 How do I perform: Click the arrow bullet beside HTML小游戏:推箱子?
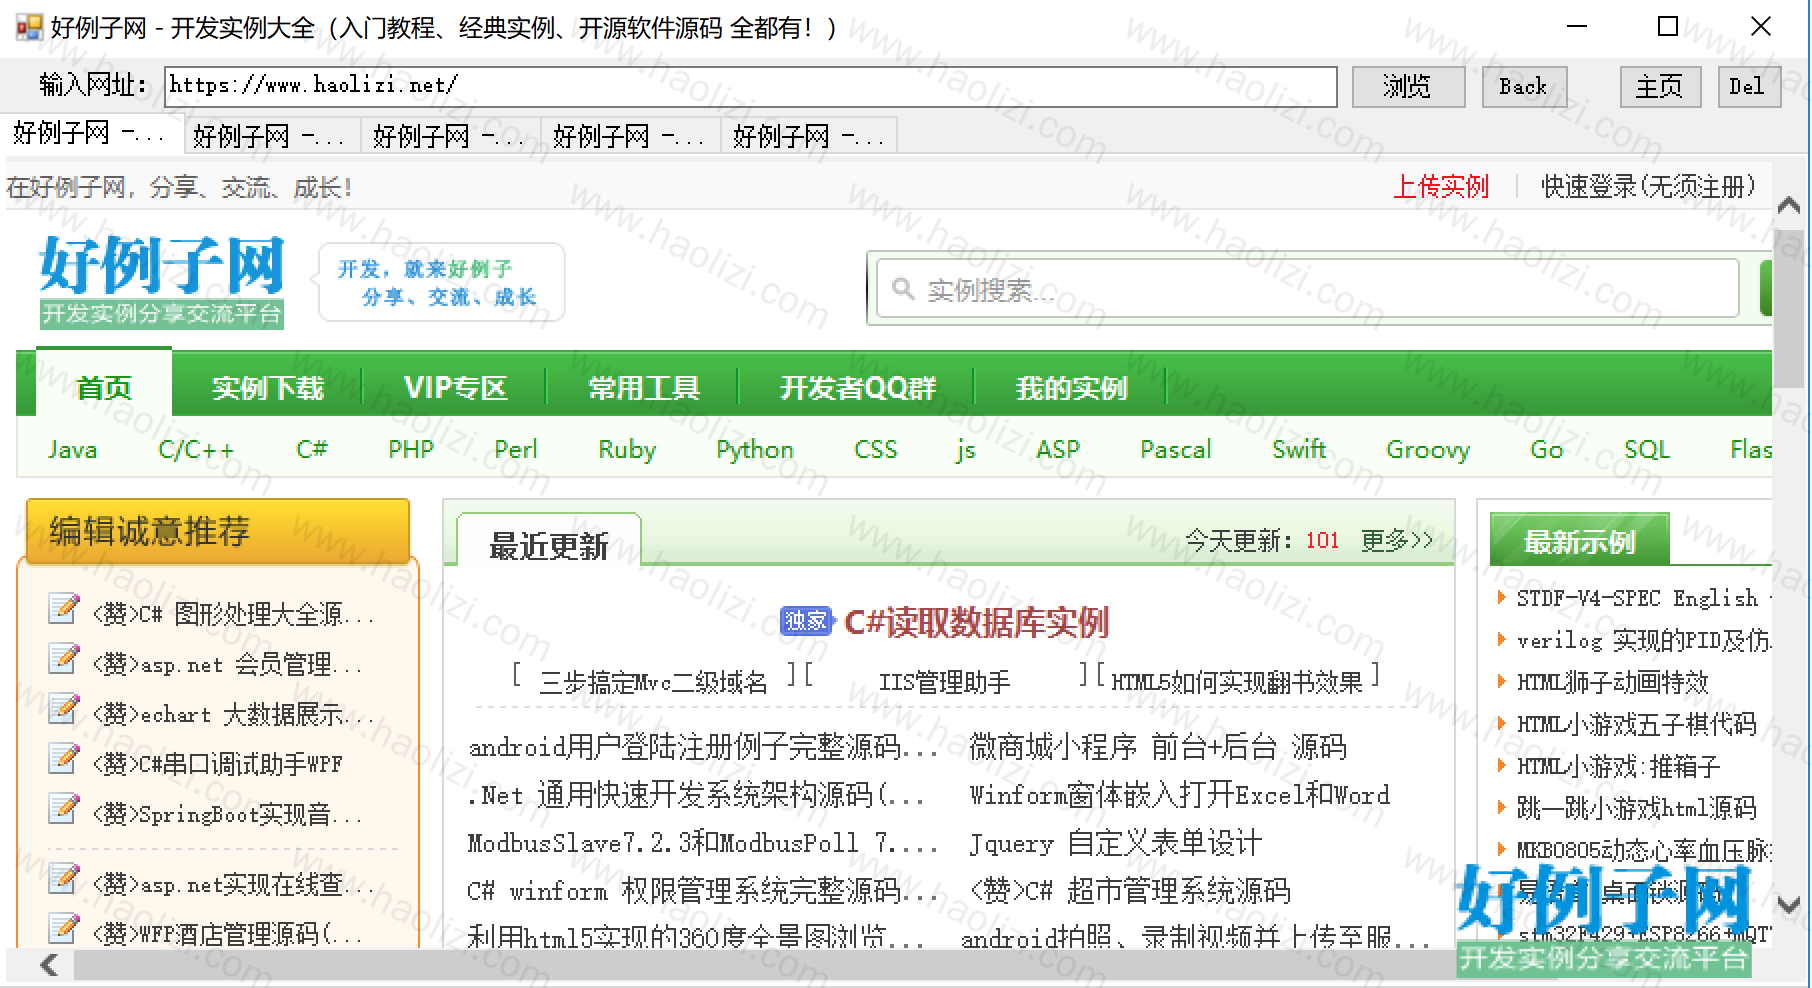point(1501,766)
